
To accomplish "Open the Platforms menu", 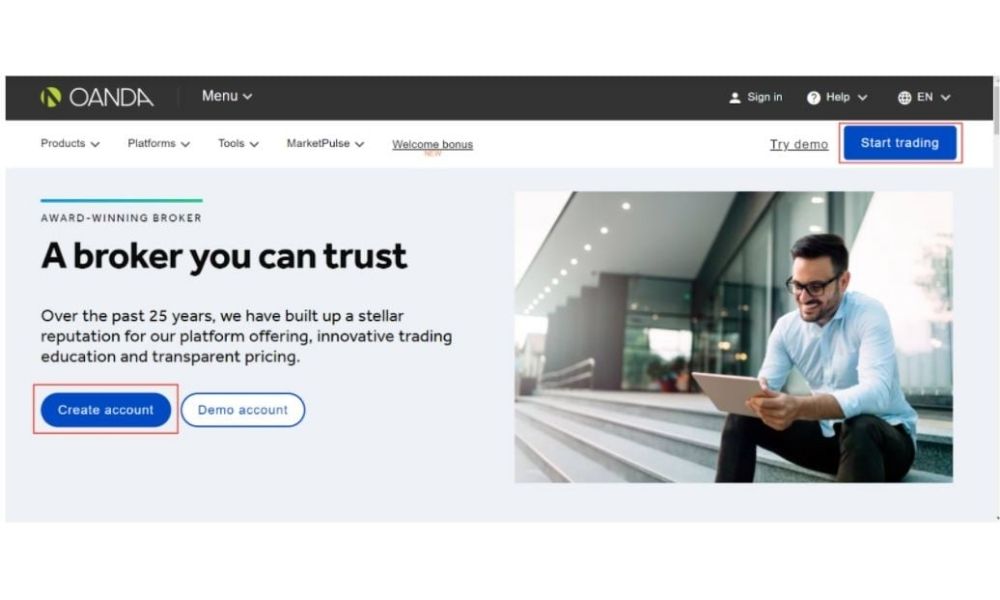I will (159, 143).
